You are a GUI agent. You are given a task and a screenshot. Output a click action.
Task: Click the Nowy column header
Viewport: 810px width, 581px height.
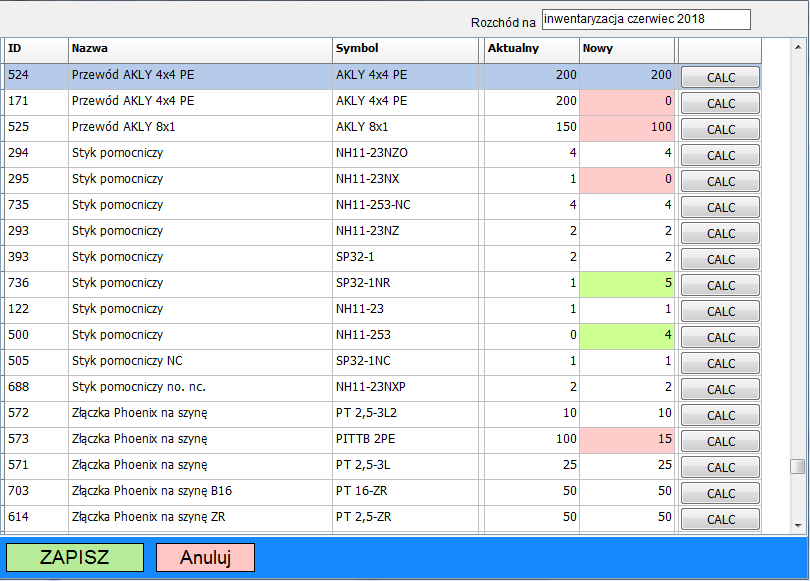pyautogui.click(x=627, y=50)
